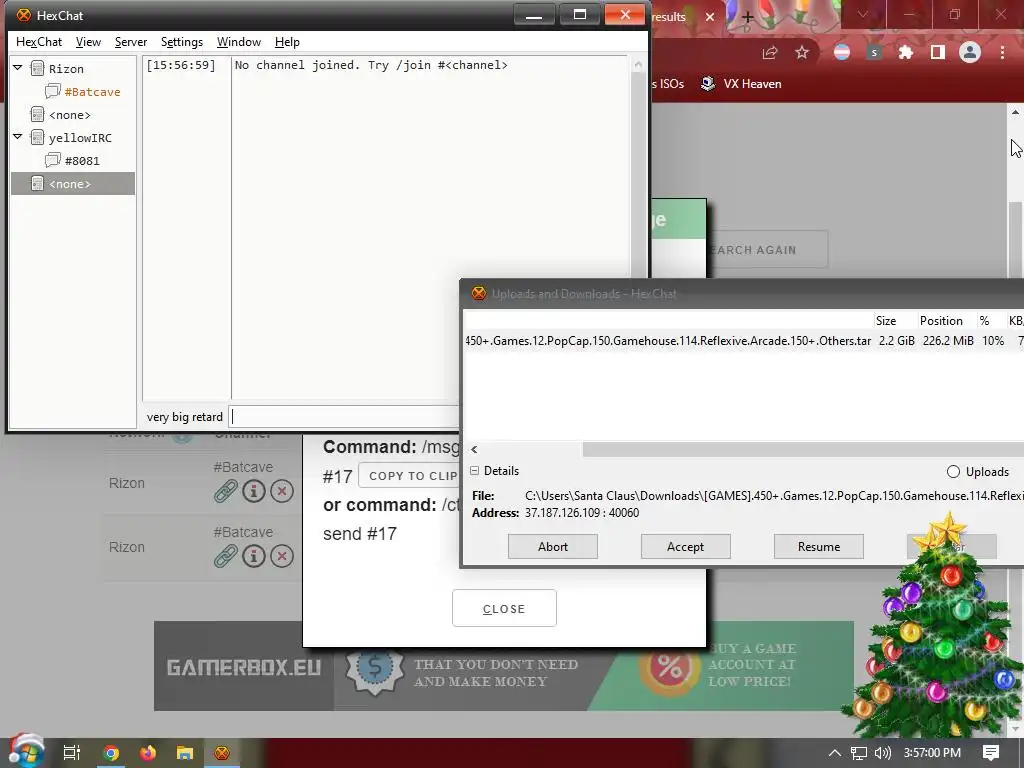Click the info icon in second Rizon row
The width and height of the screenshot is (1024, 768).
[254, 556]
